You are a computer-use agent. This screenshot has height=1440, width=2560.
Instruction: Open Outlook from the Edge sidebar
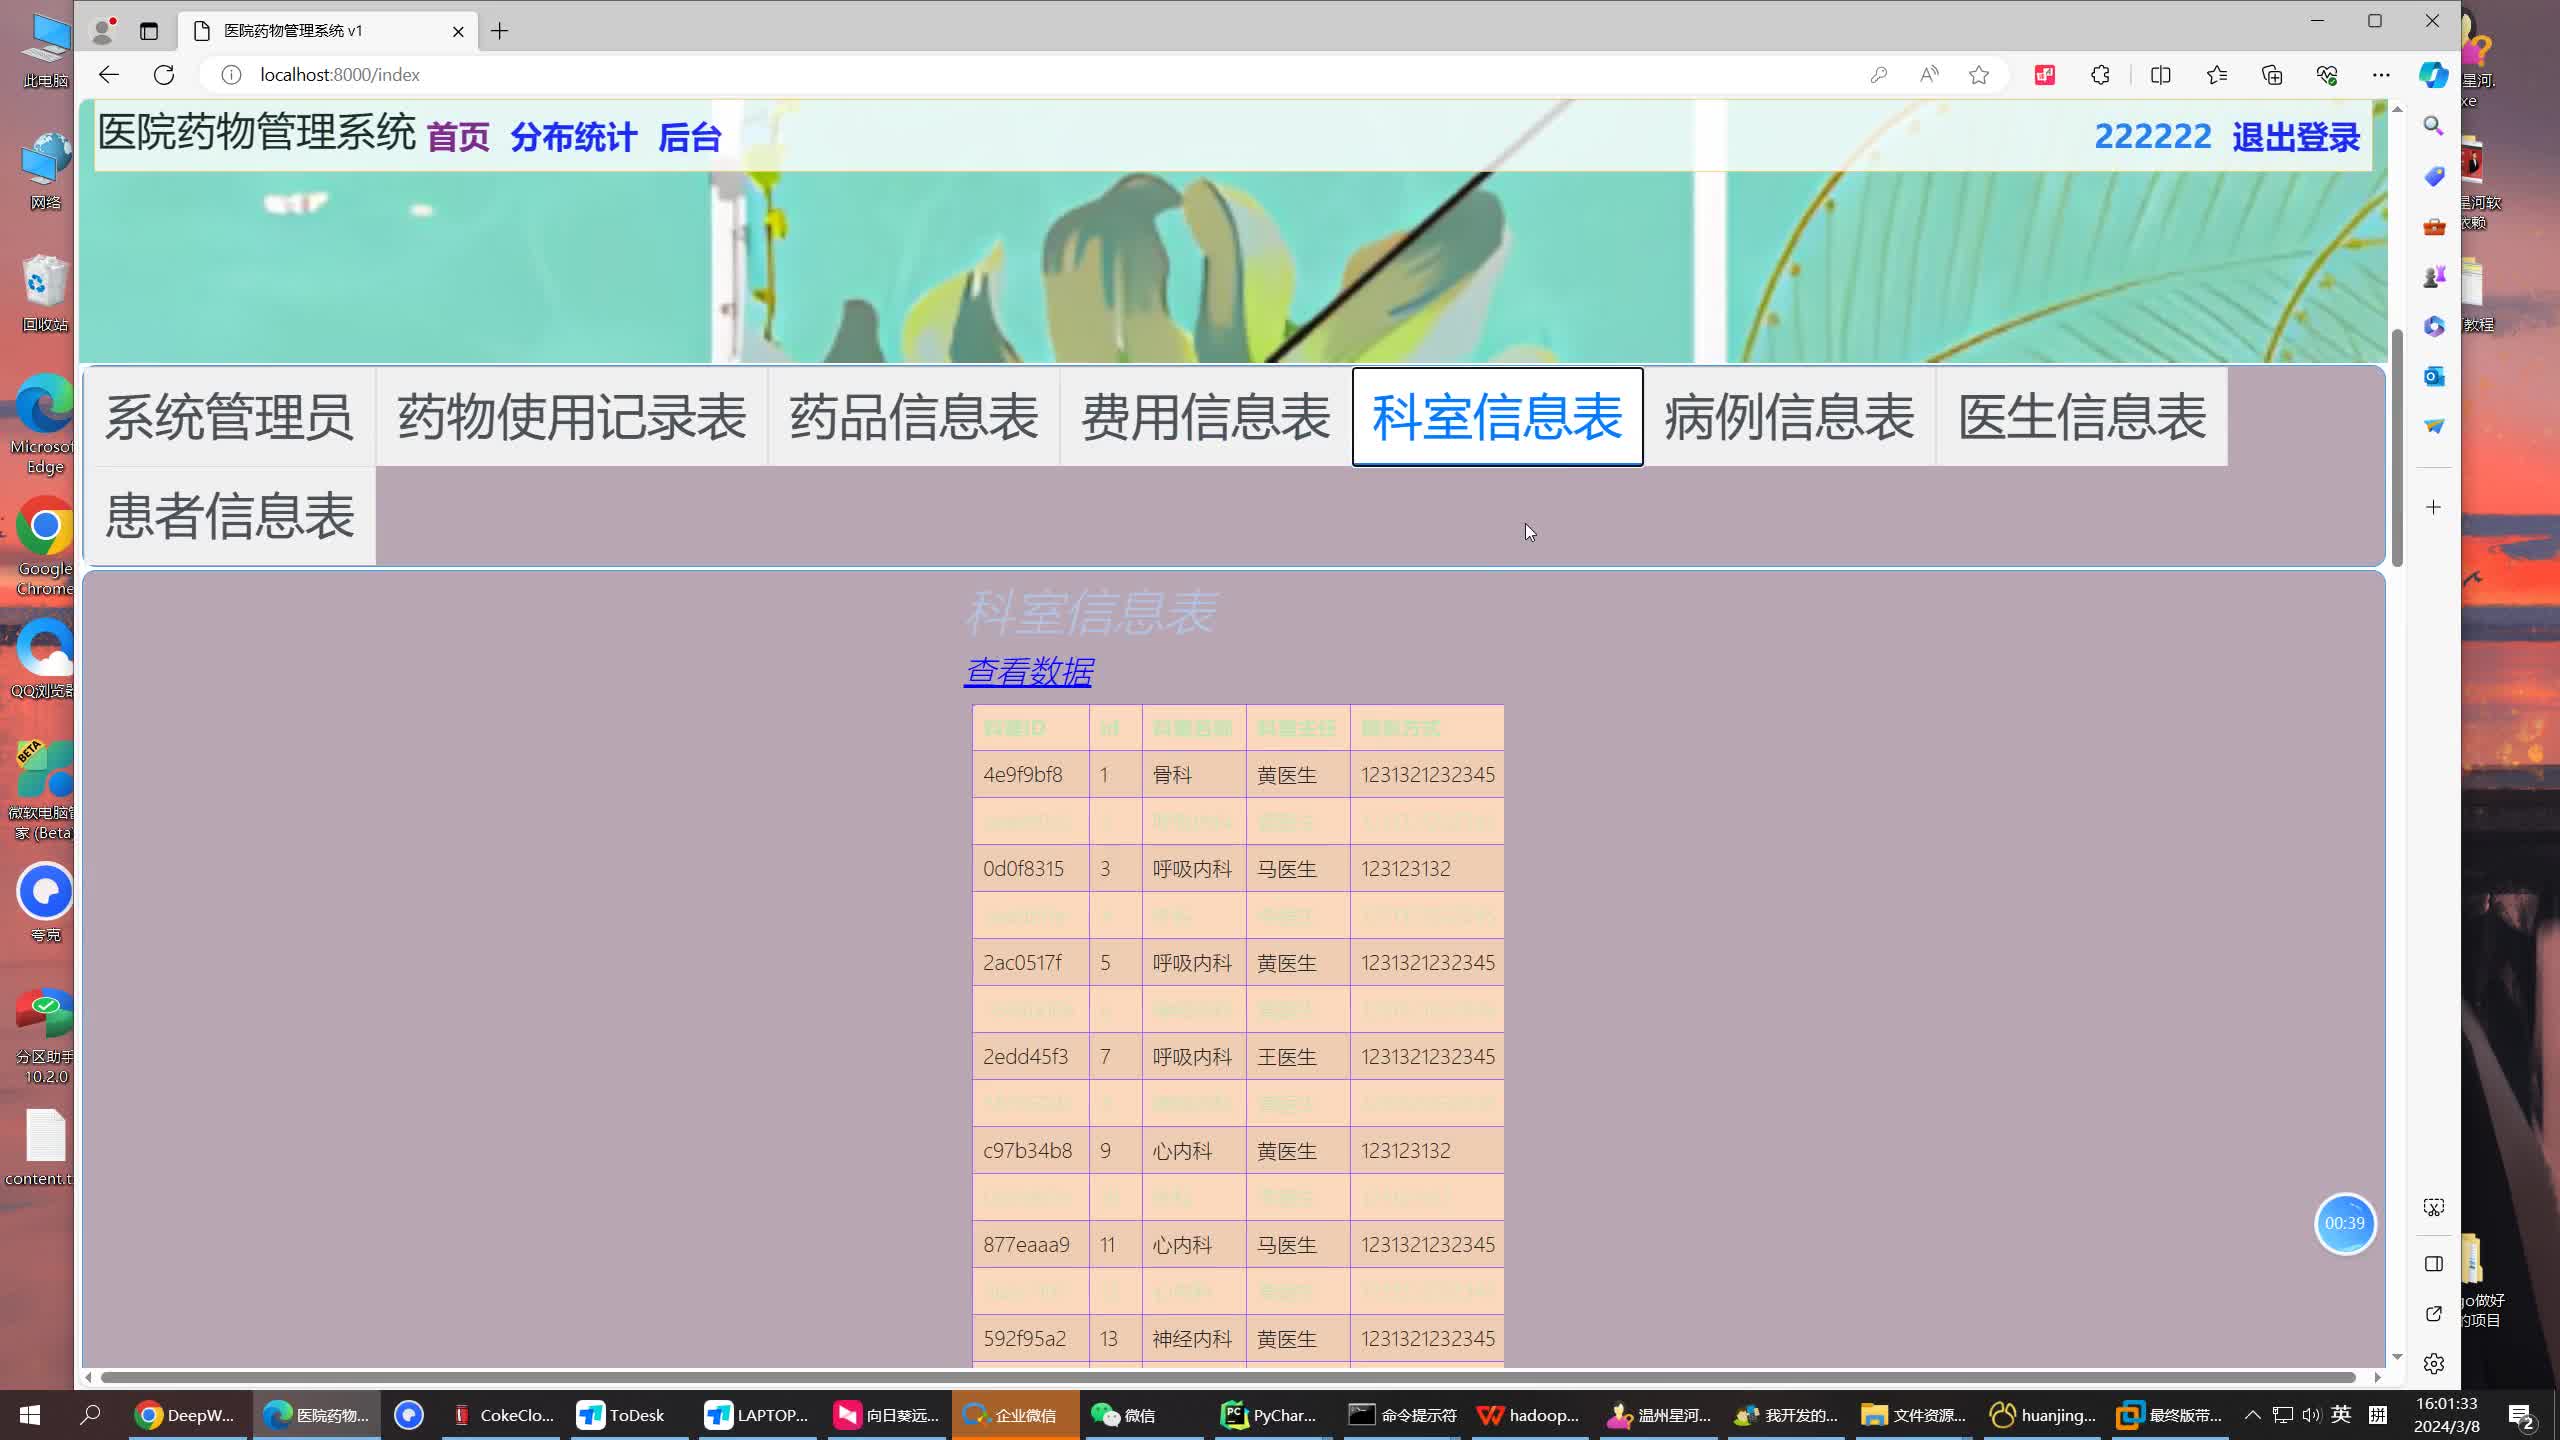(x=2434, y=376)
